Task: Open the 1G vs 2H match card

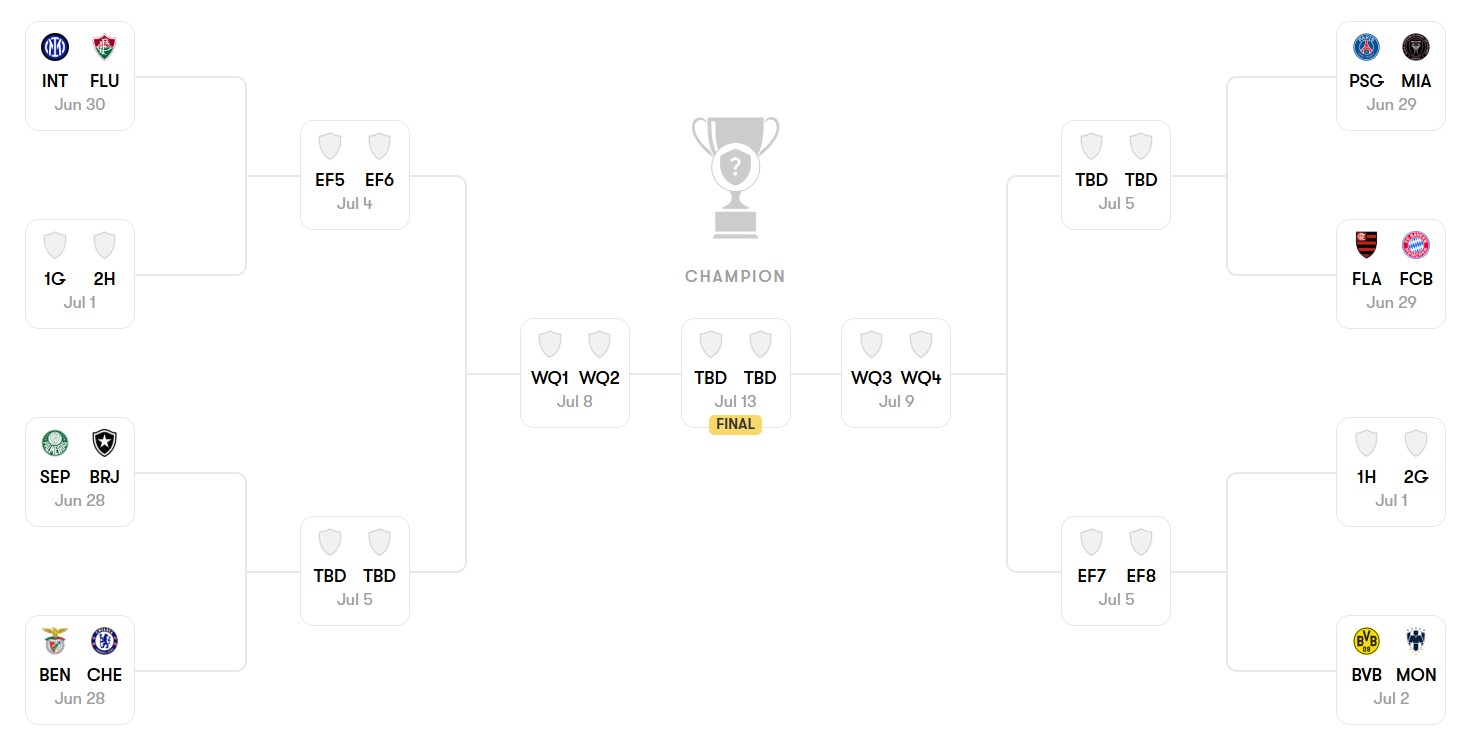Action: pos(80,274)
